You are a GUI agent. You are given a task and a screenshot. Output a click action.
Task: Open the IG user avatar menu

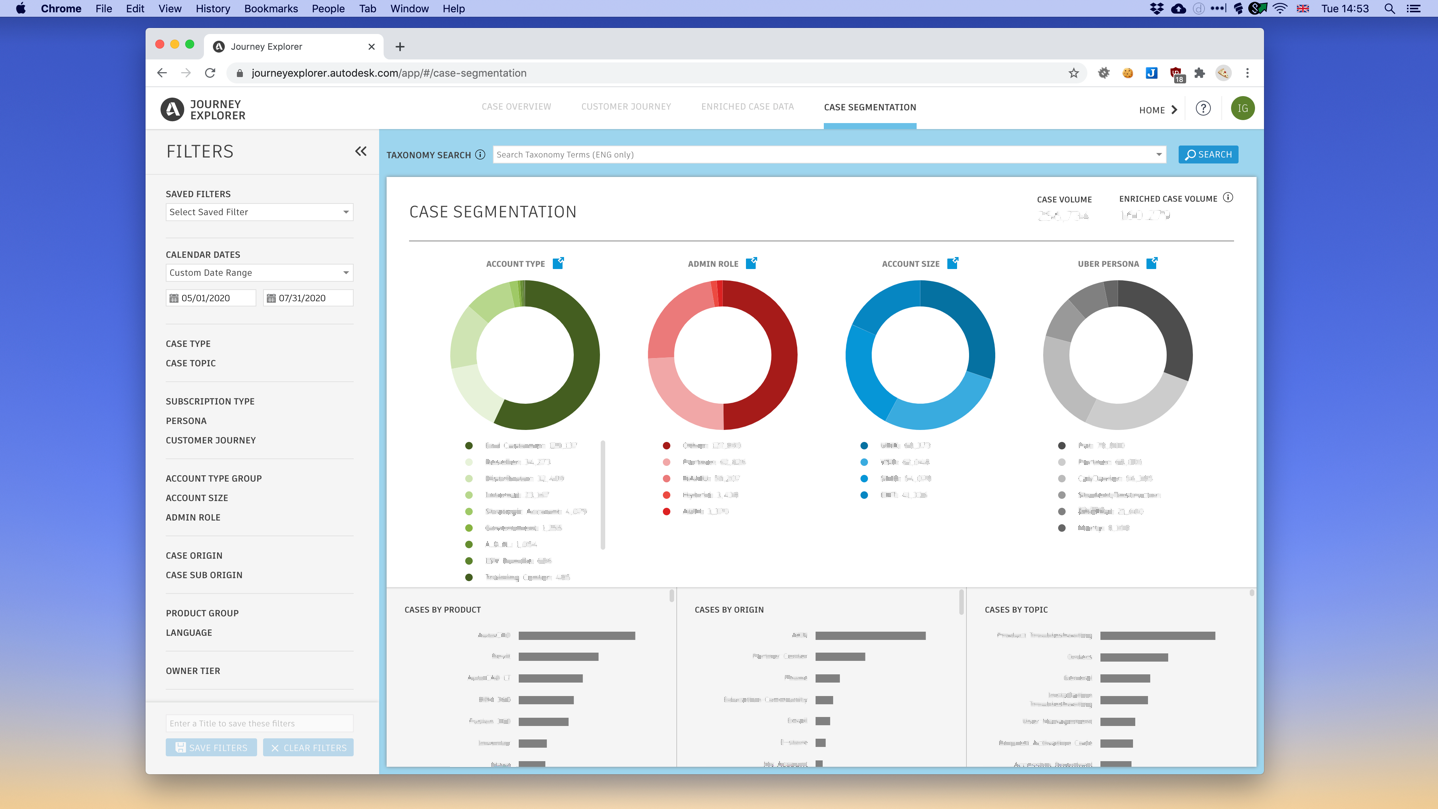pyautogui.click(x=1243, y=108)
